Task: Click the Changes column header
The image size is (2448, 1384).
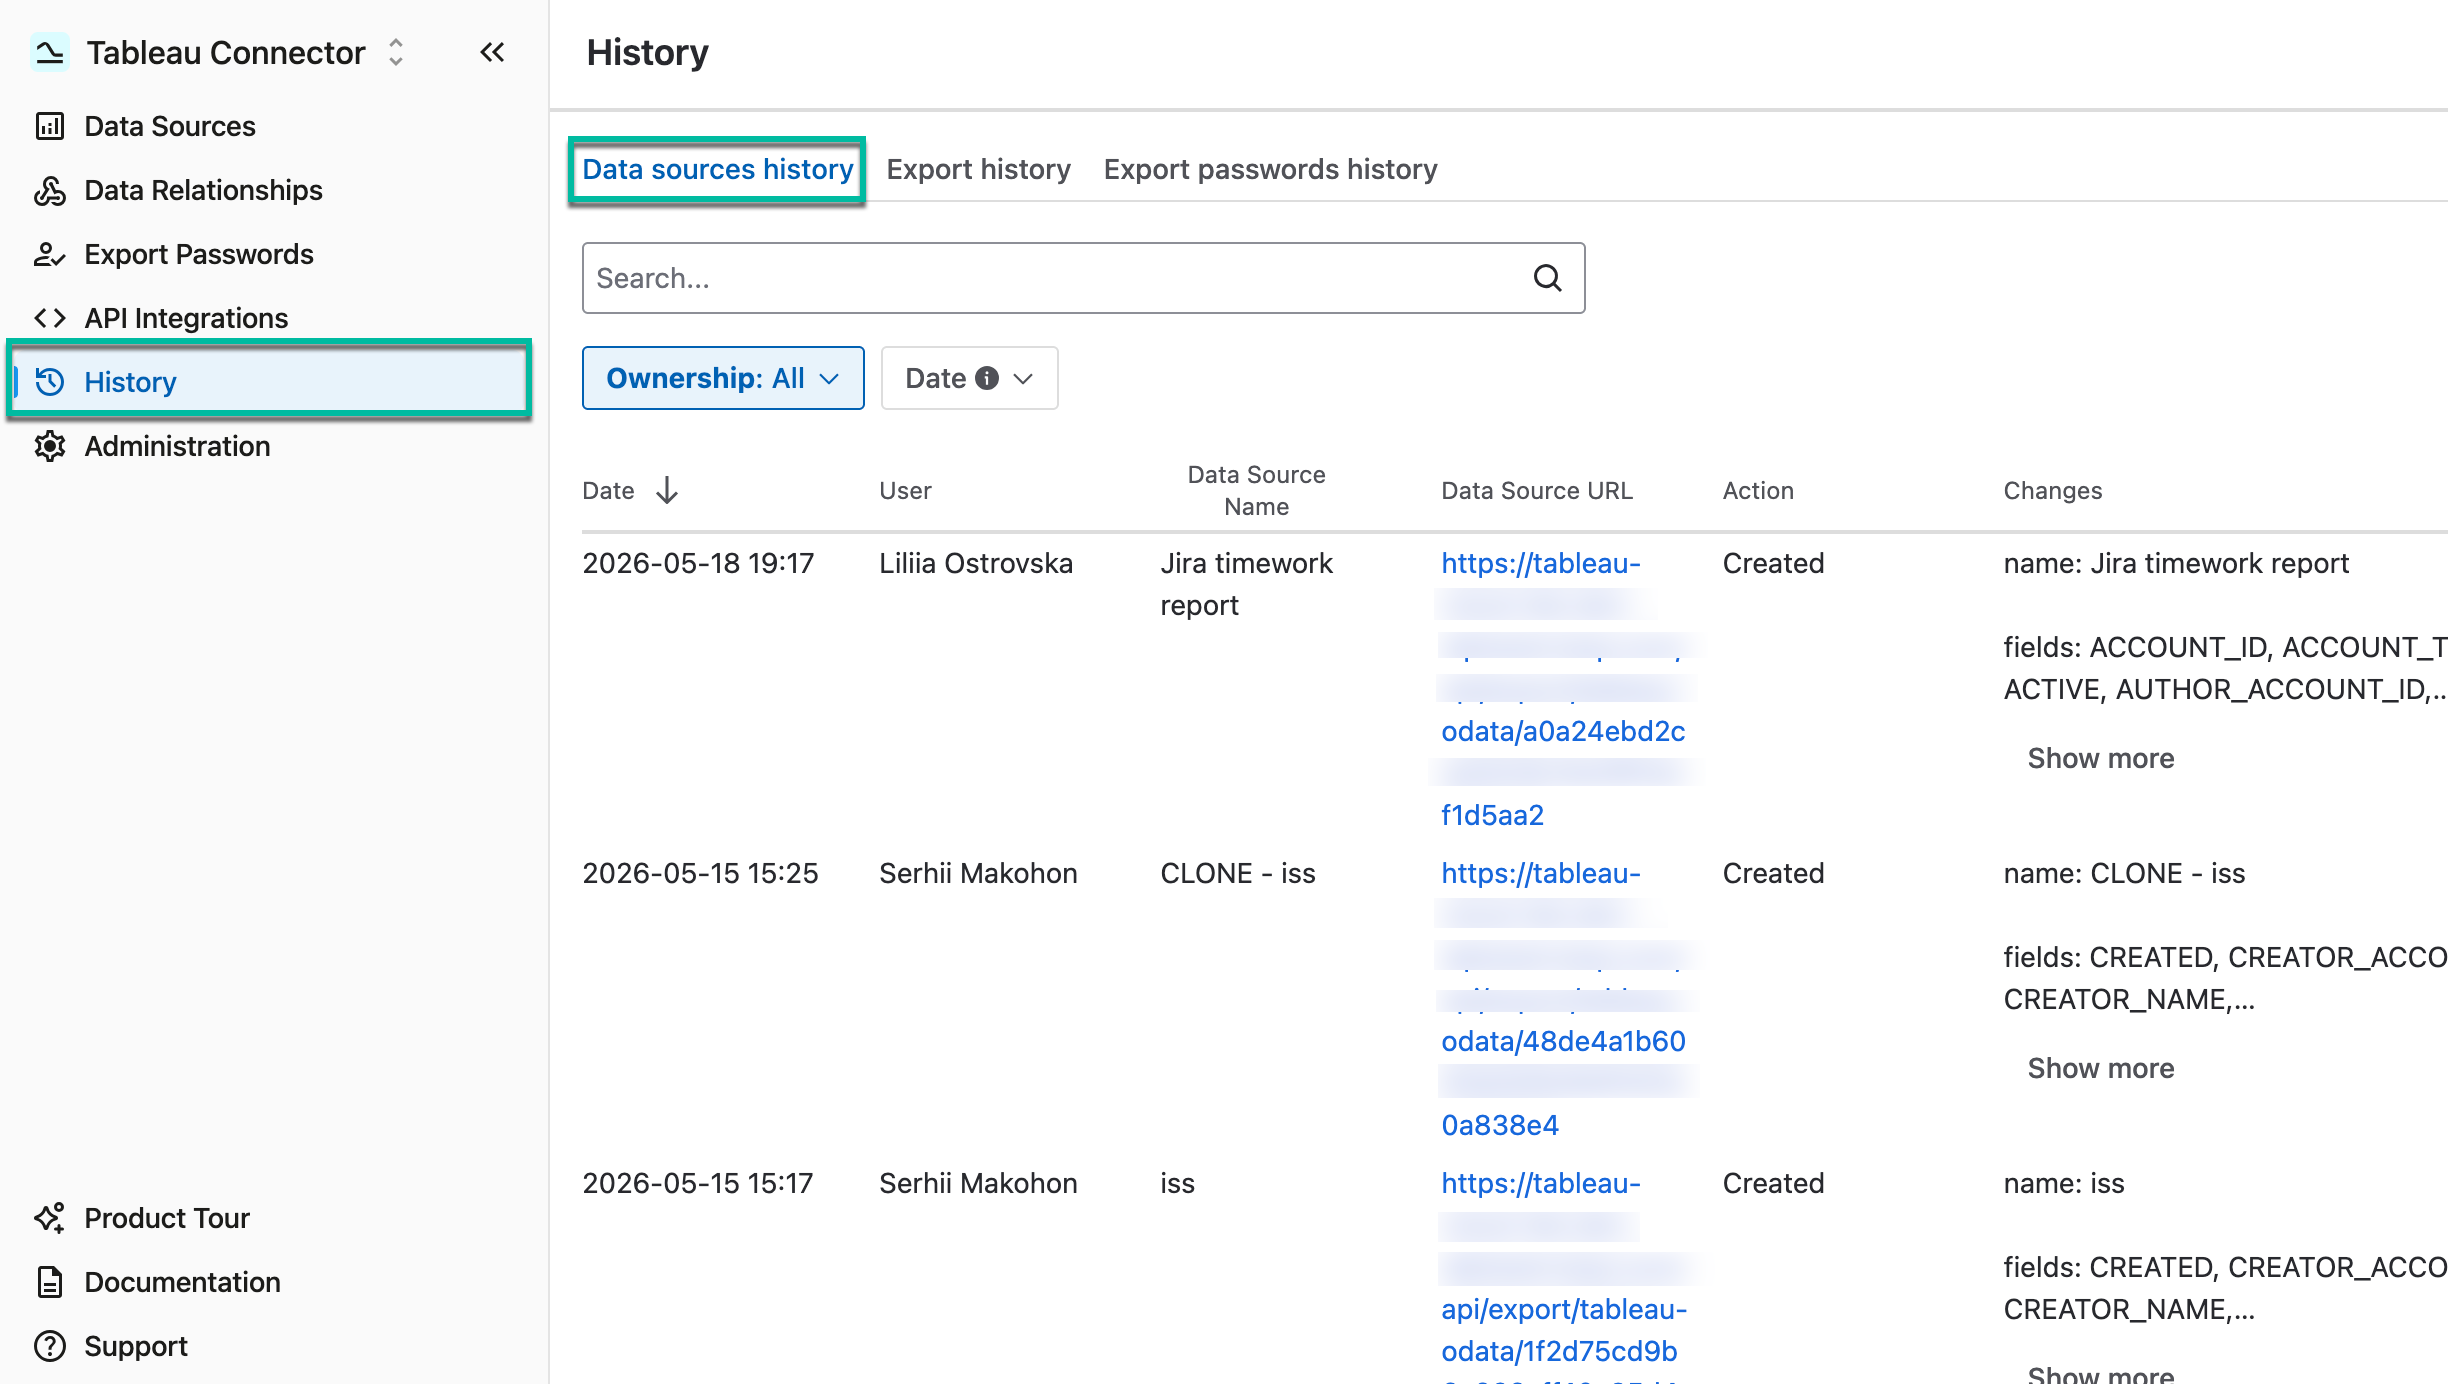Action: point(2052,491)
